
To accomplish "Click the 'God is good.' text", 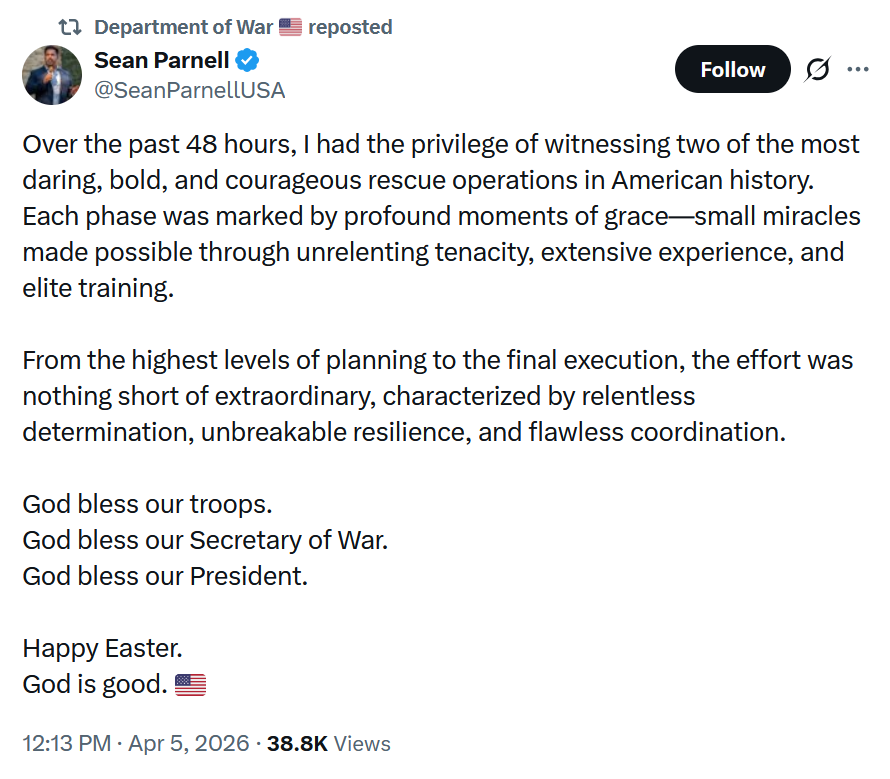I will [x=94, y=684].
